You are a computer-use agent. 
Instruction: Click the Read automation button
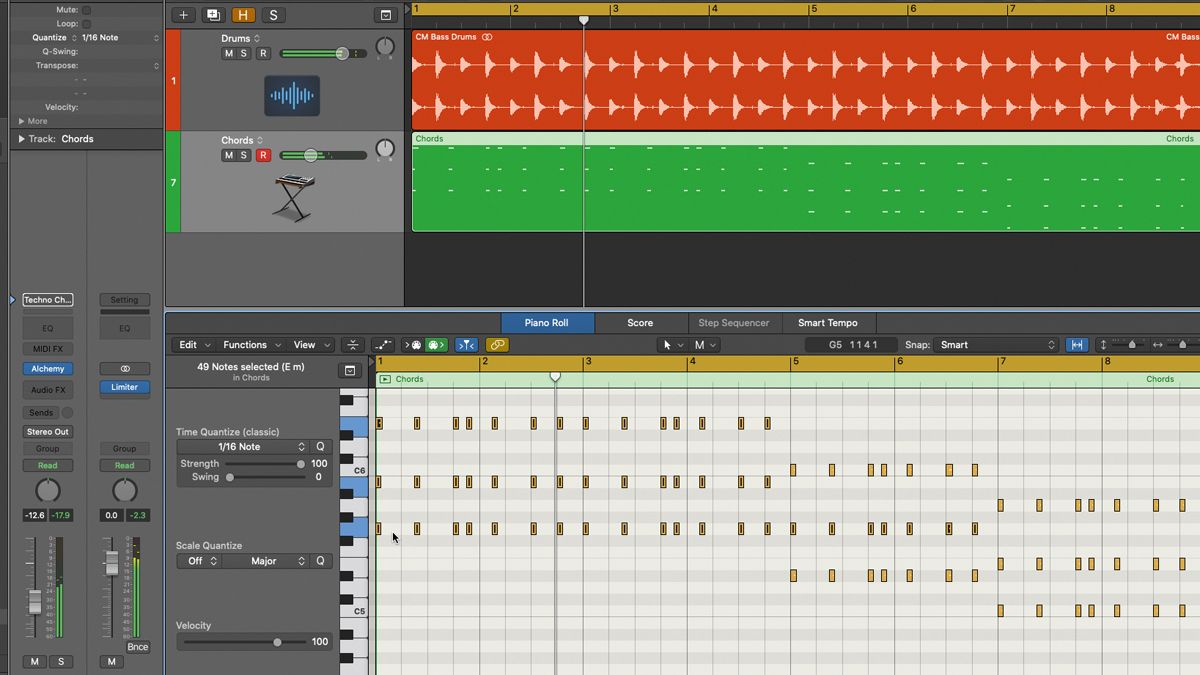coord(47,465)
